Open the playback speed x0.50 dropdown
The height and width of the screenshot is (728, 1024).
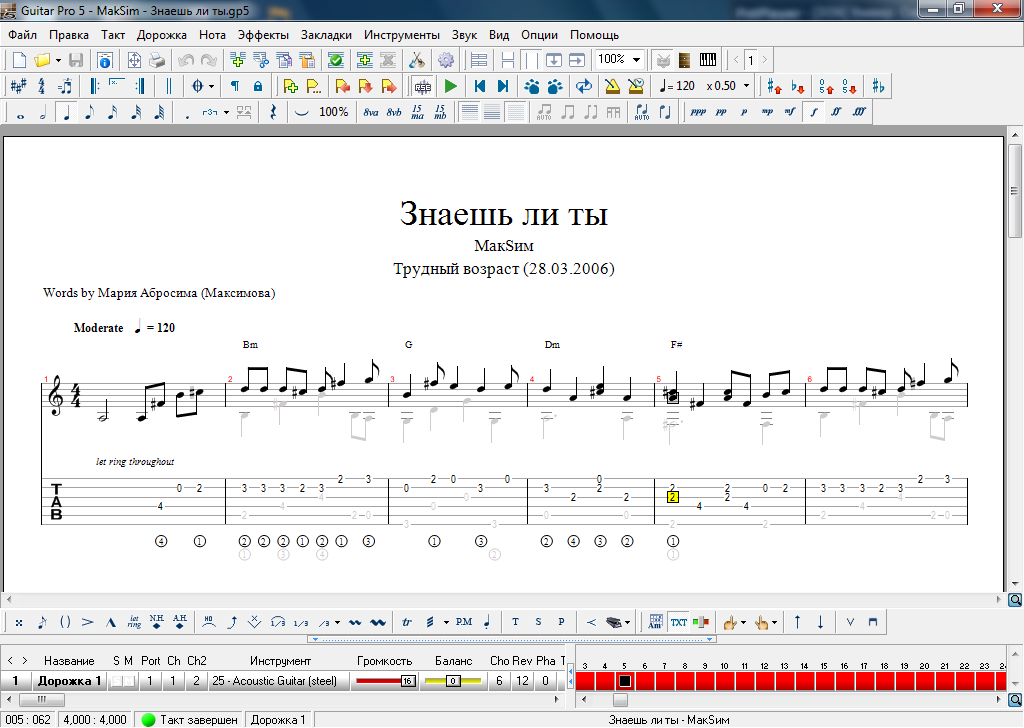(x=746, y=86)
